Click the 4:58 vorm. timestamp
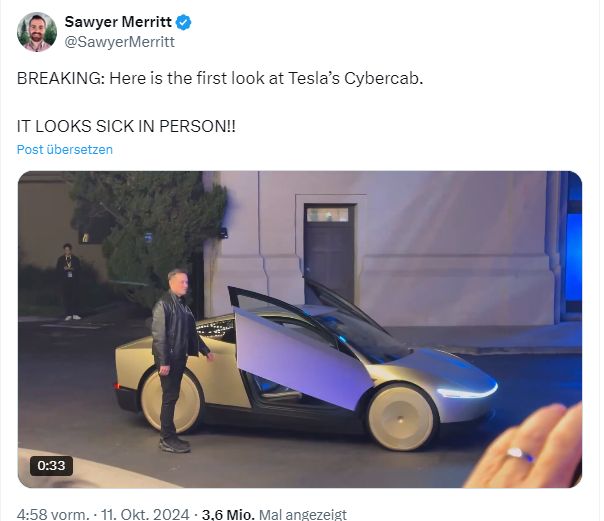604x521 pixels. click(x=53, y=514)
